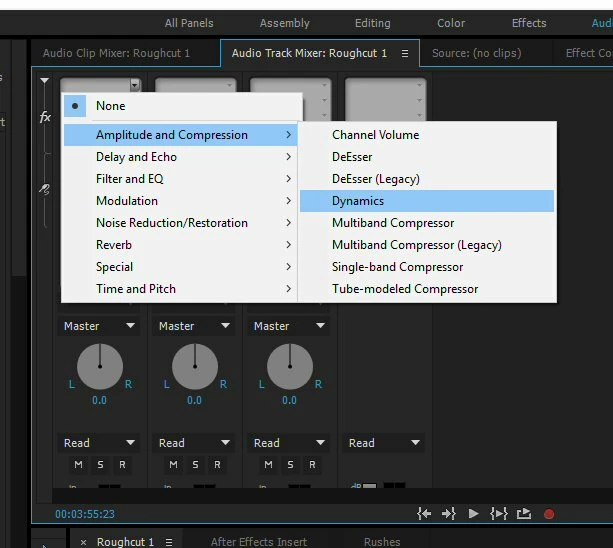Open Filter and EQ submenu

pyautogui.click(x=181, y=179)
